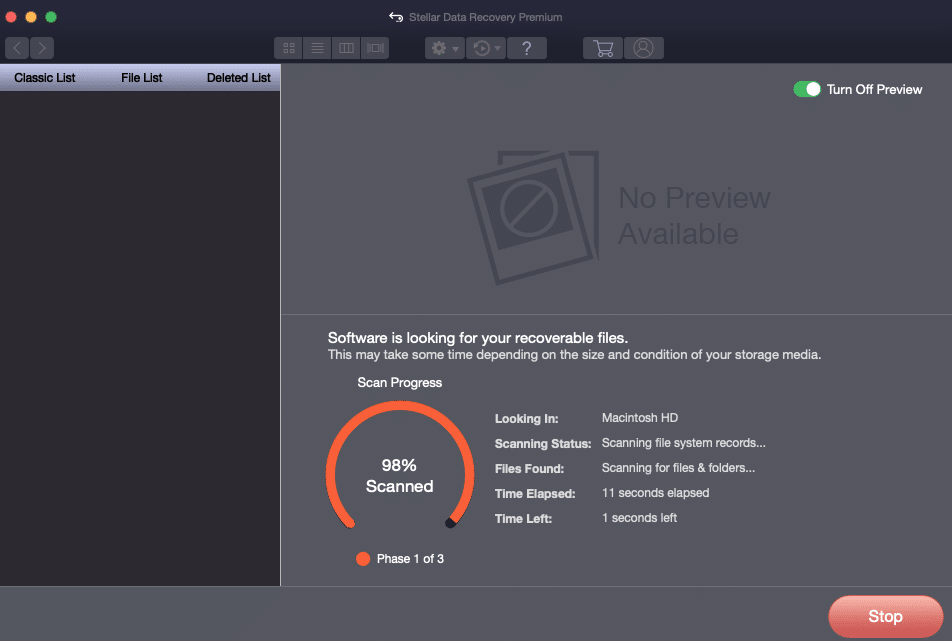Click the scan refresh icon
Image resolution: width=952 pixels, height=641 pixels.
[480, 47]
